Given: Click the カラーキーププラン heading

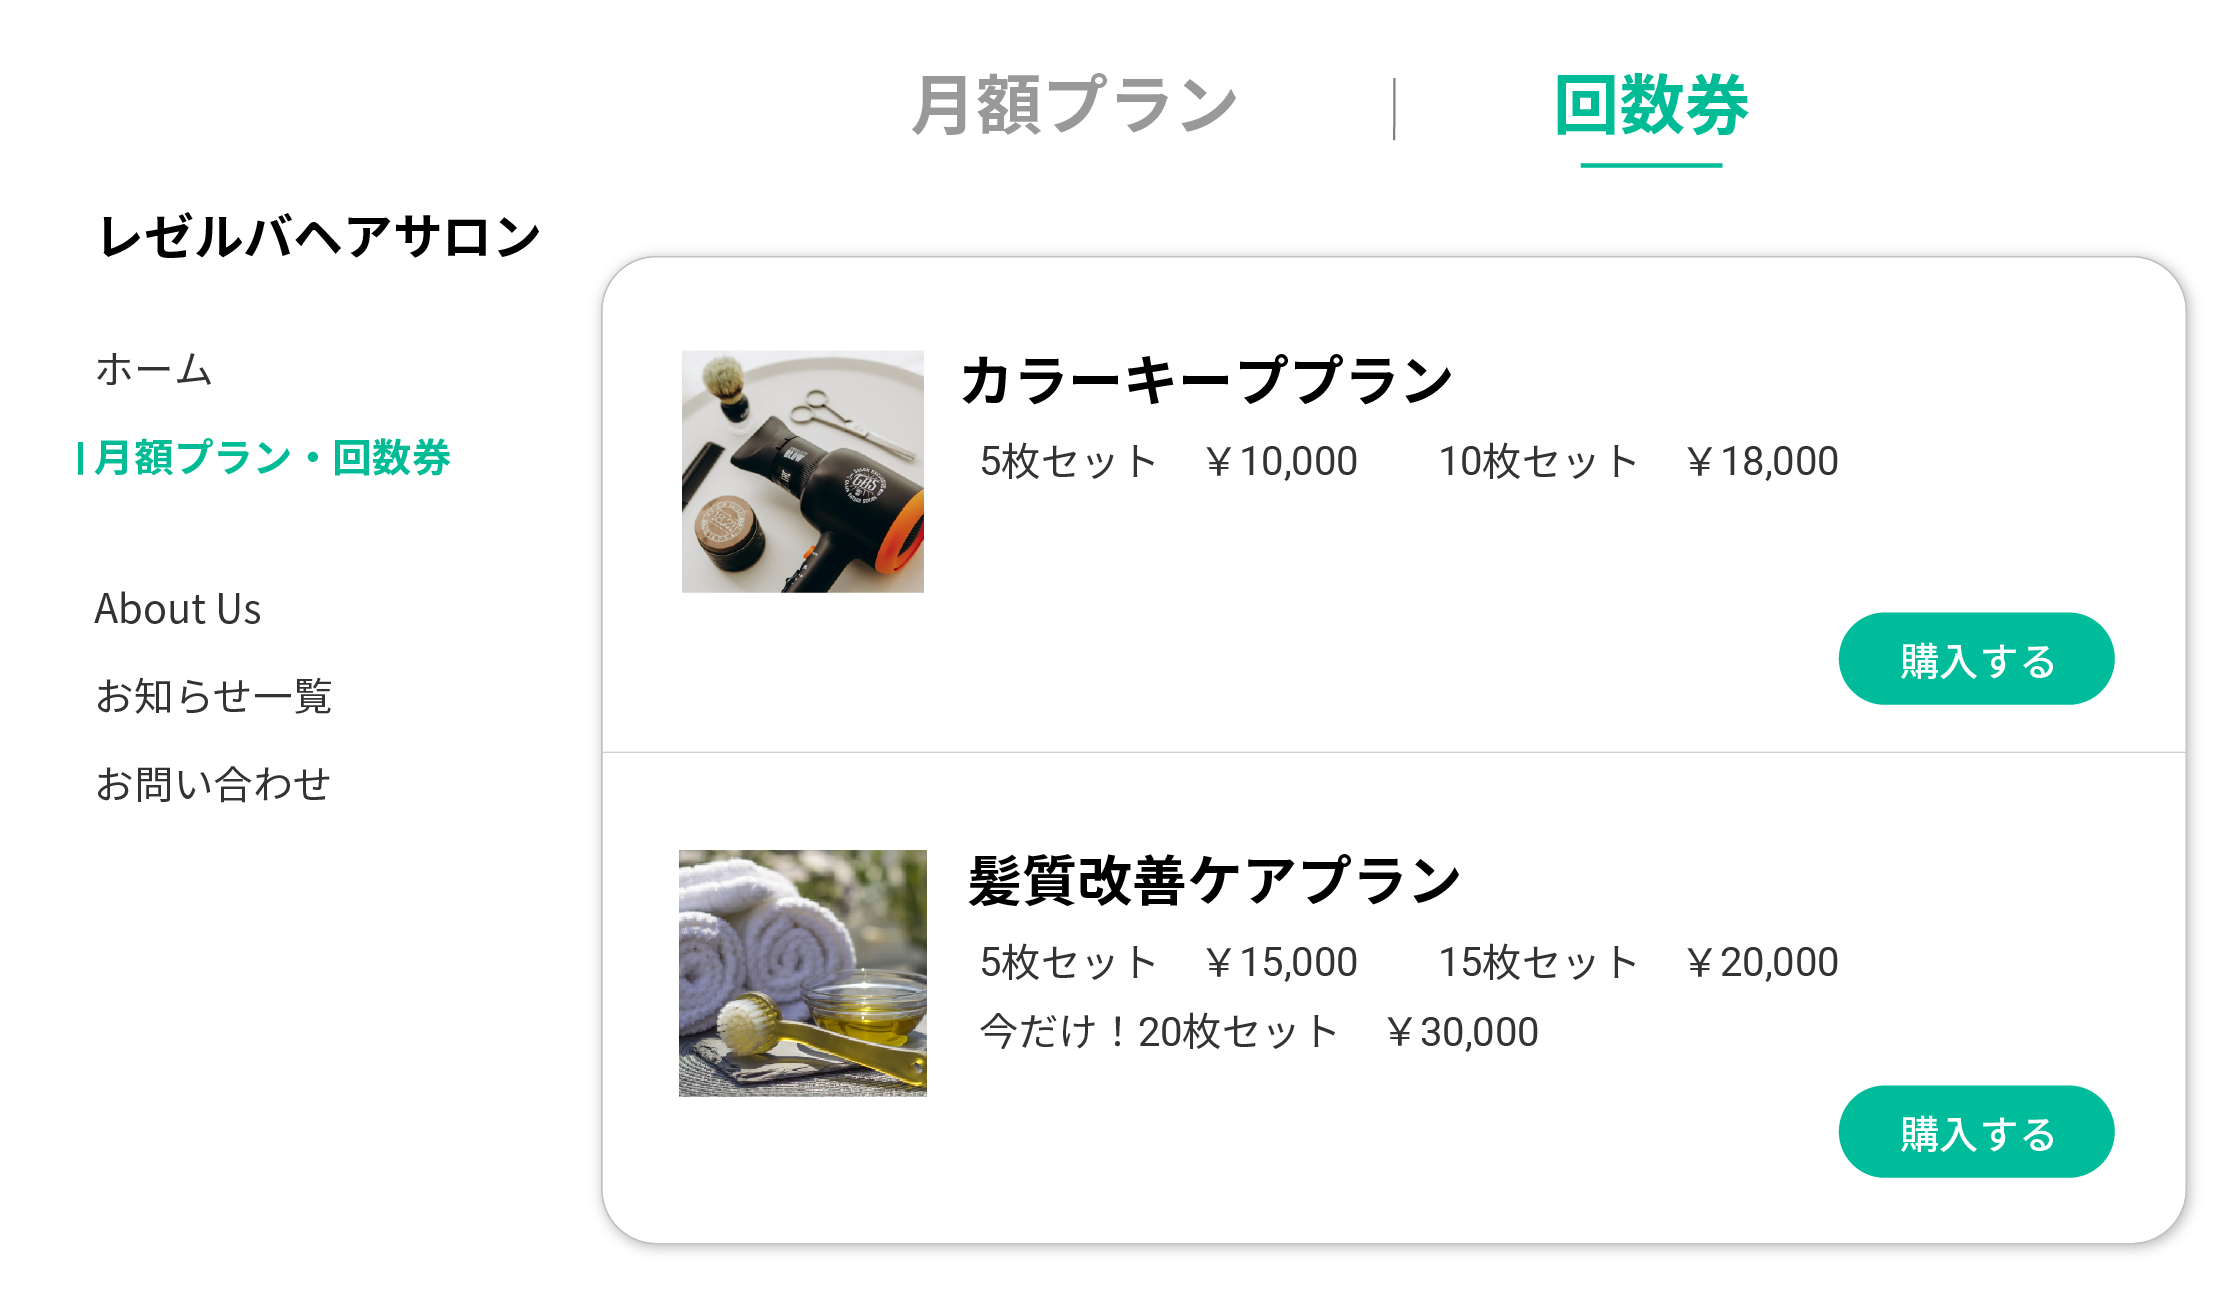Looking at the screenshot, I should (1206, 381).
